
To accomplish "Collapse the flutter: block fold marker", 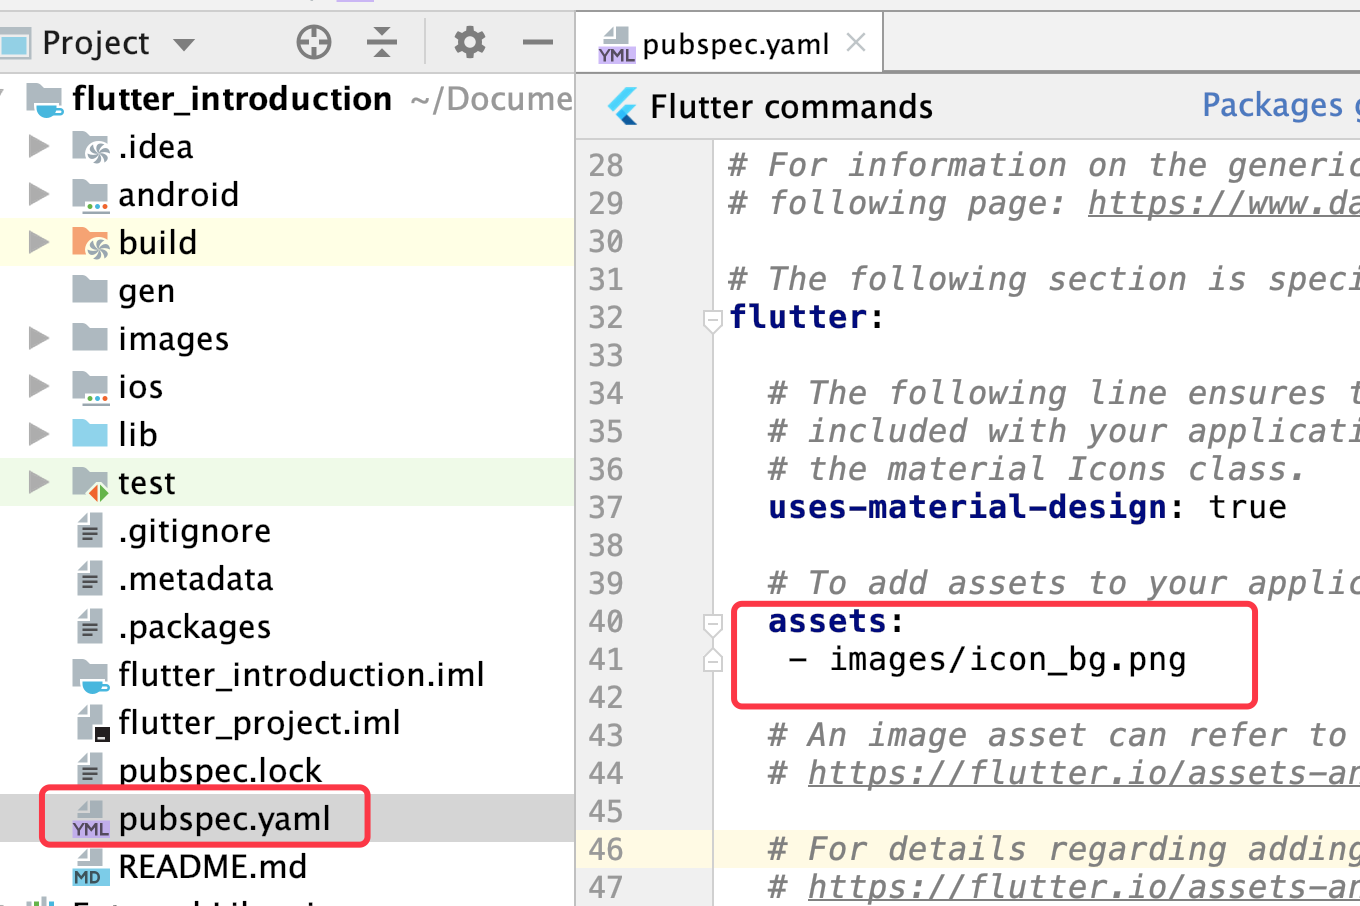I will pos(712,320).
